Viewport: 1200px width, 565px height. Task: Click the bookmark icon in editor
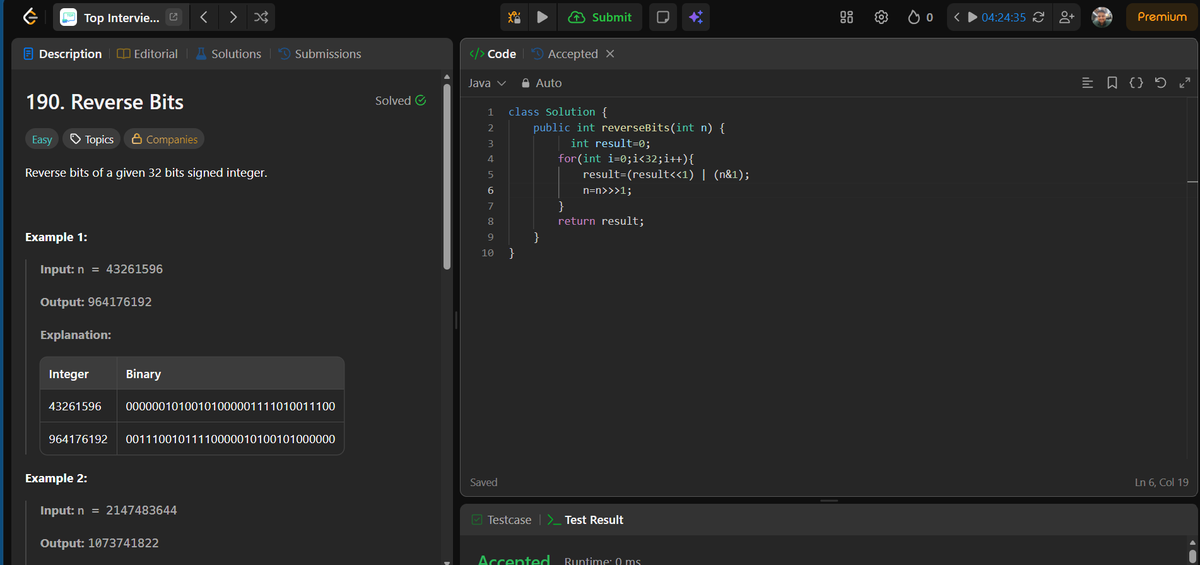tap(1112, 83)
